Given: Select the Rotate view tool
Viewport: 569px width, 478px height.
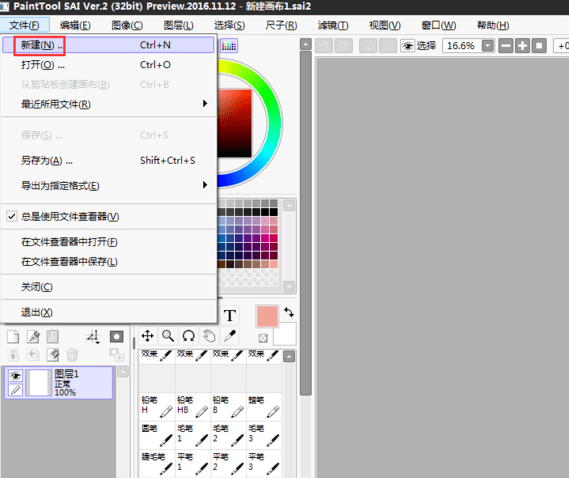Looking at the screenshot, I should [189, 336].
